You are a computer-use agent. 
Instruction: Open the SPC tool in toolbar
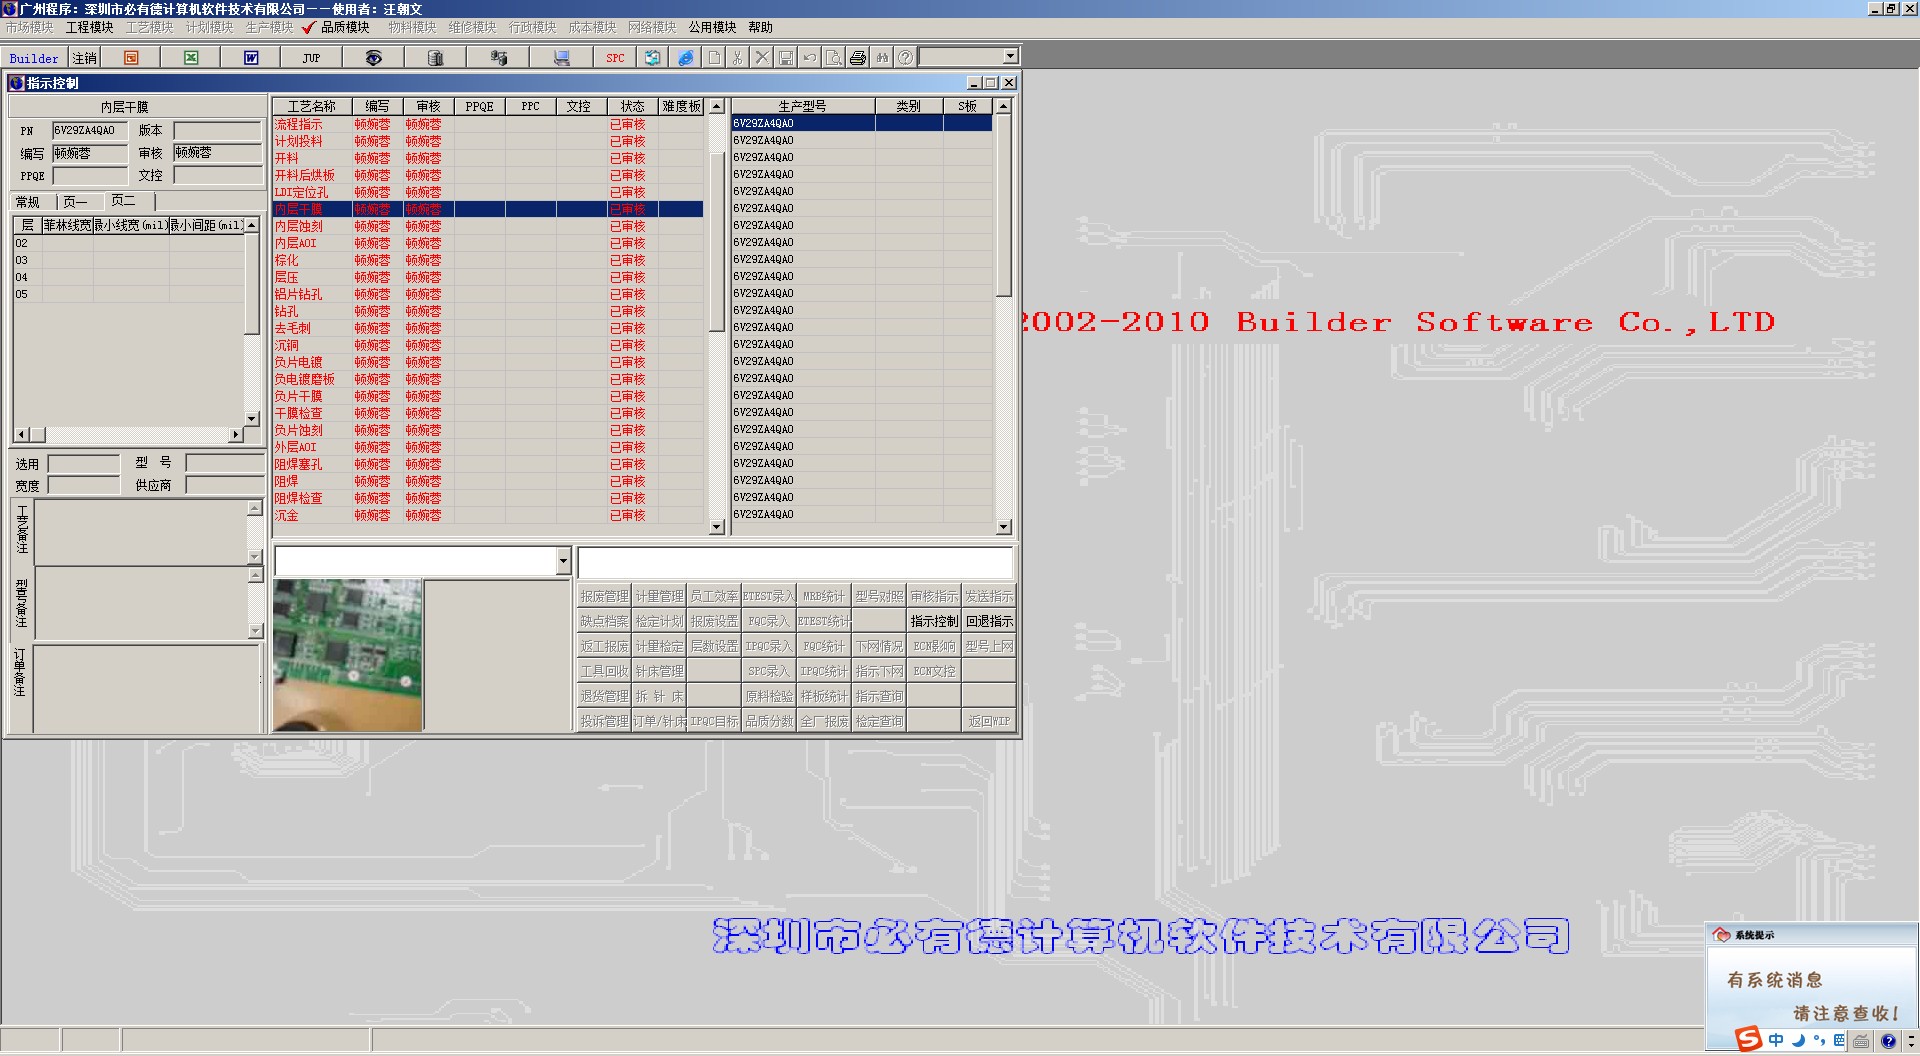pyautogui.click(x=615, y=58)
